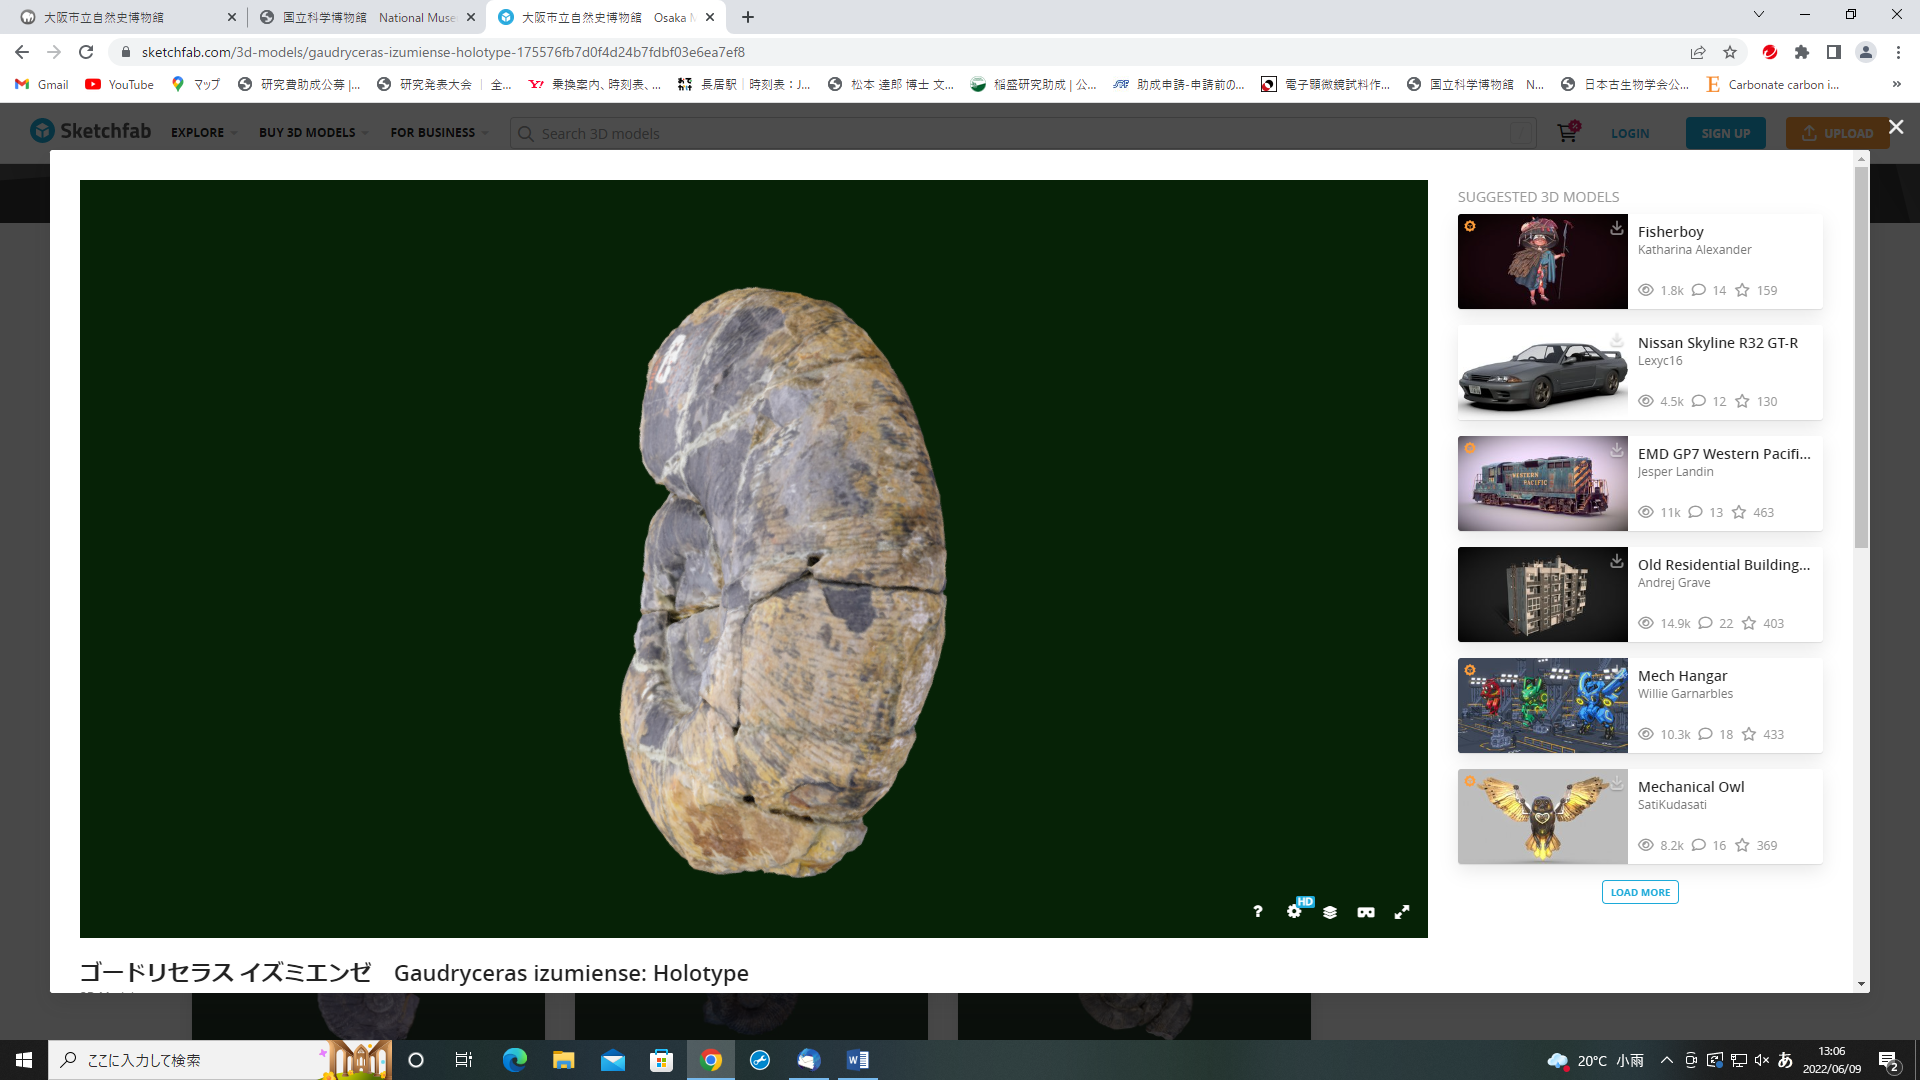Open a new browser tab
Viewport: 1920px width, 1080px height.
tap(748, 17)
